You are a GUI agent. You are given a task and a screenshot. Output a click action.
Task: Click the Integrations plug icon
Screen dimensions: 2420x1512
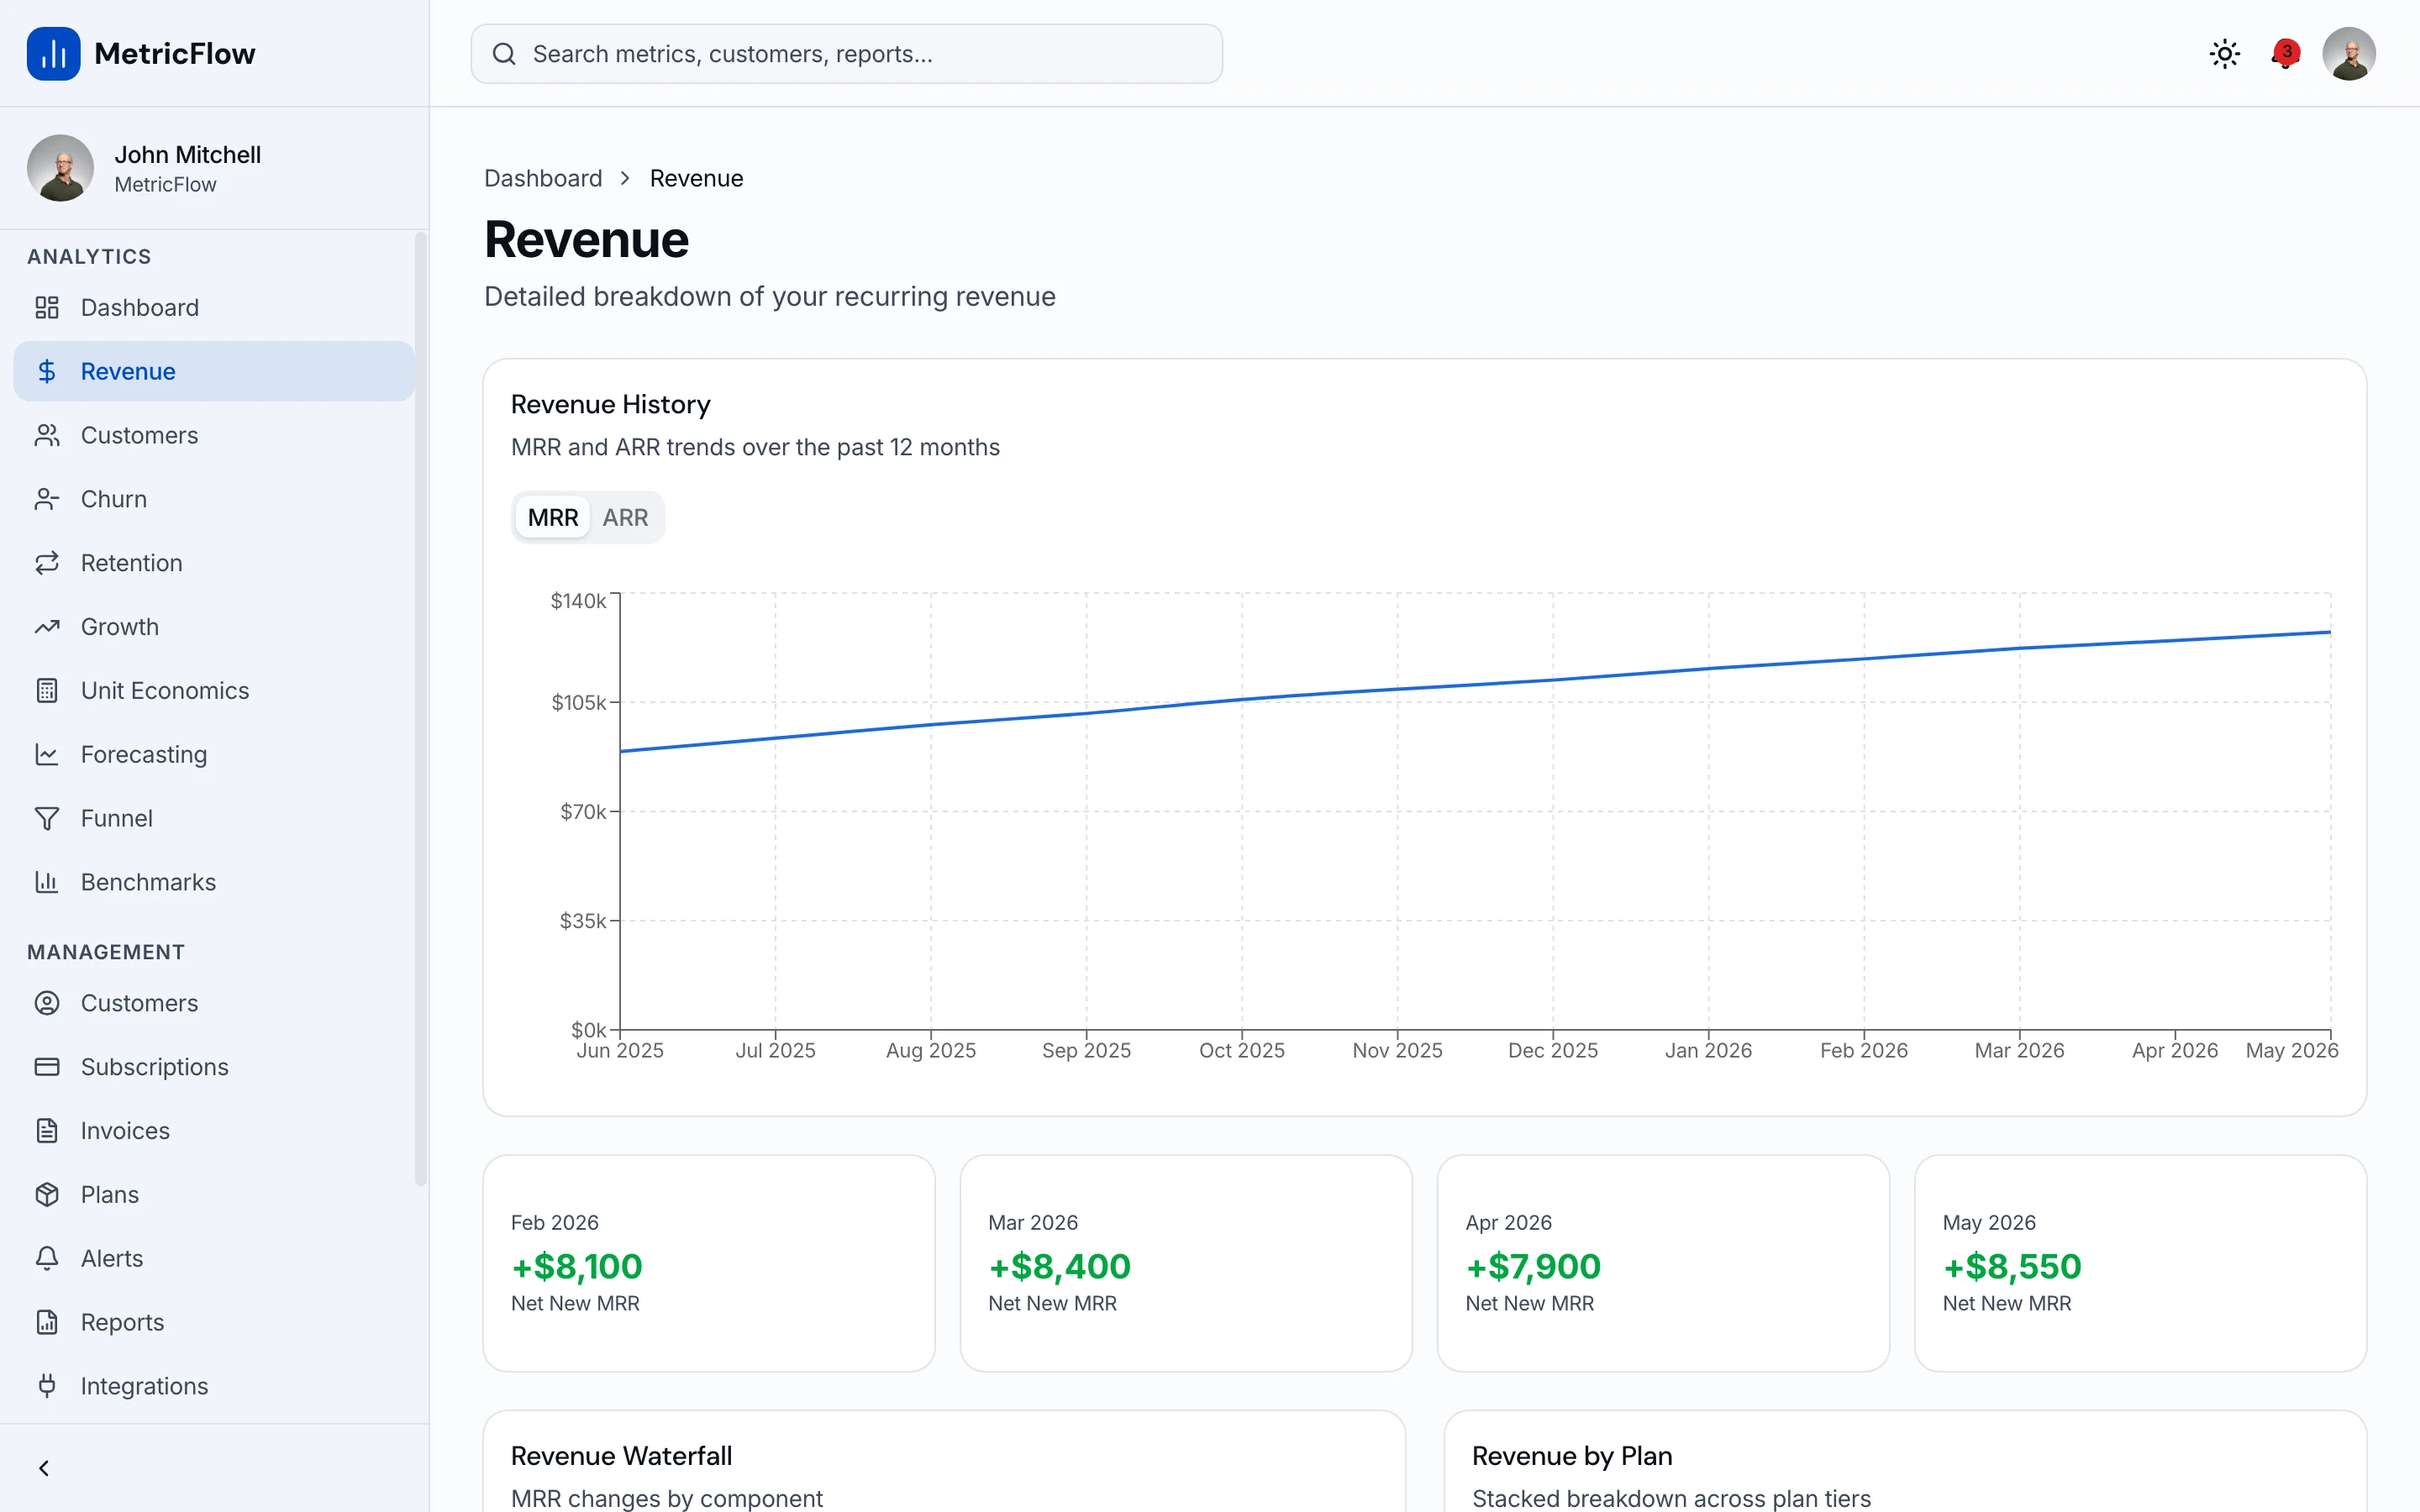tap(47, 1386)
